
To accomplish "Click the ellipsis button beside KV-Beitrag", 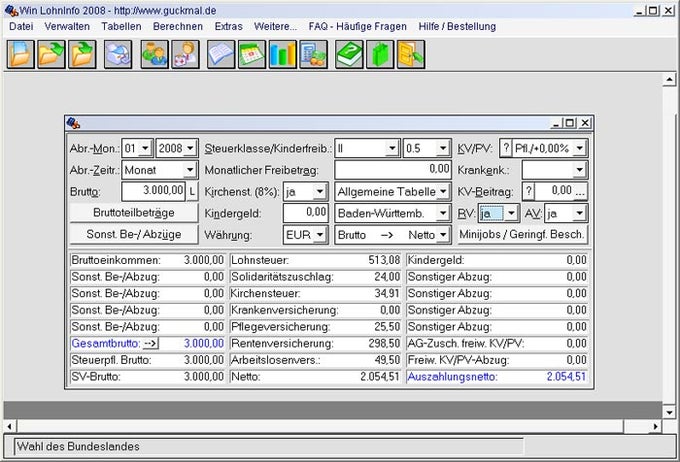I will click(x=580, y=191).
